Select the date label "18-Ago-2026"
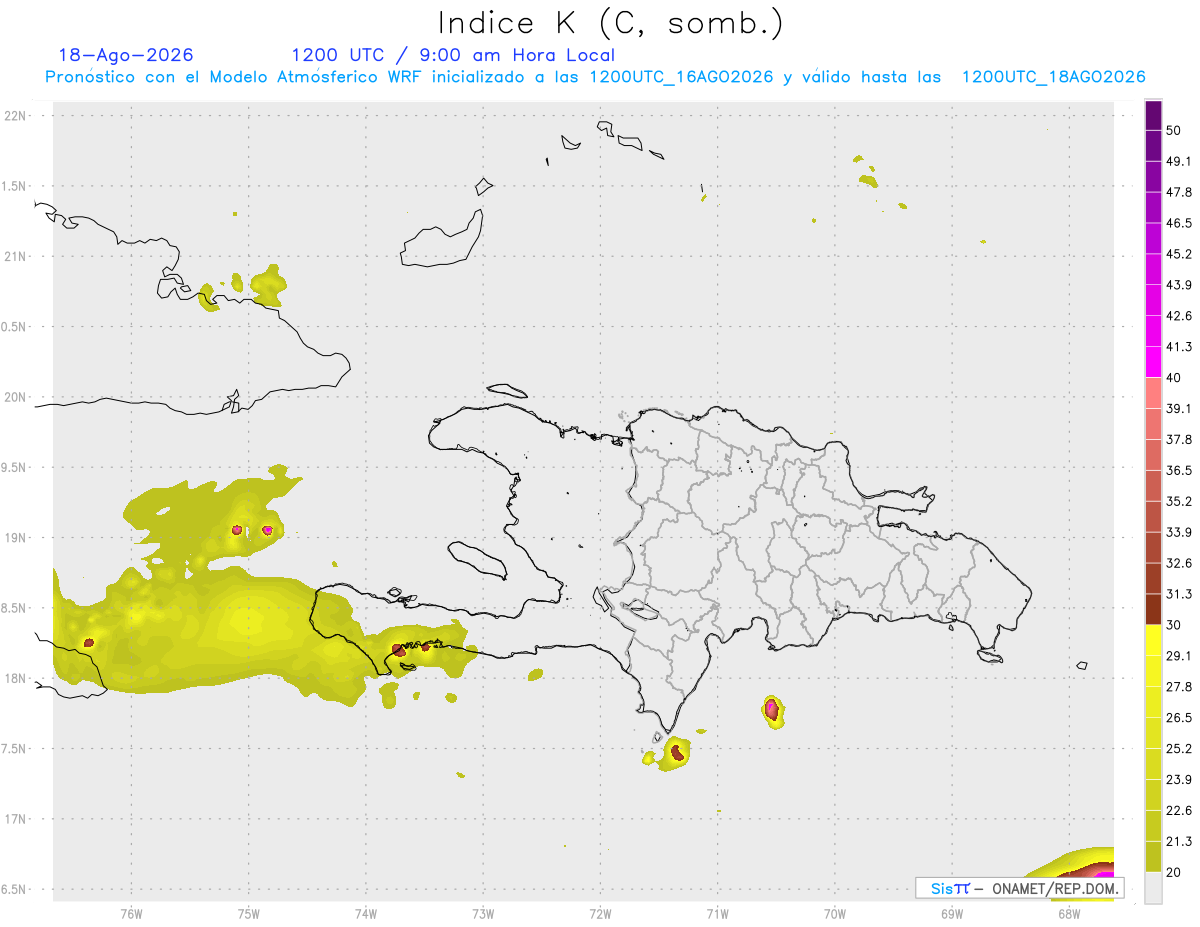Viewport: 1200px width, 927px height. [126, 55]
